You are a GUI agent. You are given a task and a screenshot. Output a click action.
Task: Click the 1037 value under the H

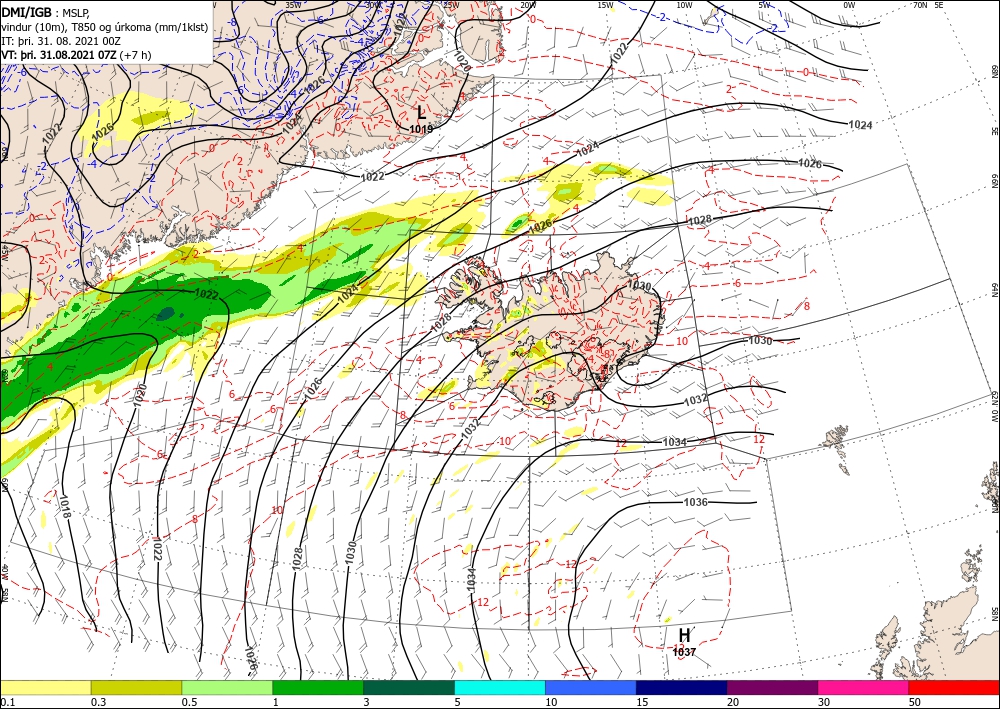point(684,652)
